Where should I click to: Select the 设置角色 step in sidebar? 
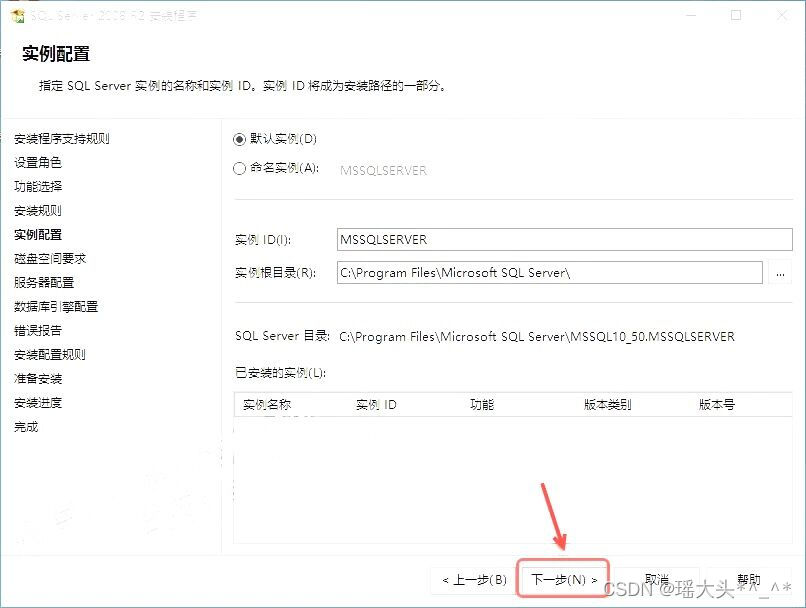click(38, 162)
